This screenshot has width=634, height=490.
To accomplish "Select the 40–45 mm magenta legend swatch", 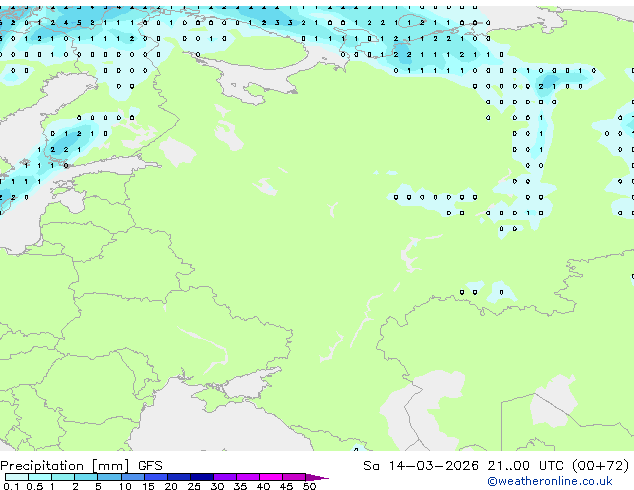I will [x=271, y=477].
